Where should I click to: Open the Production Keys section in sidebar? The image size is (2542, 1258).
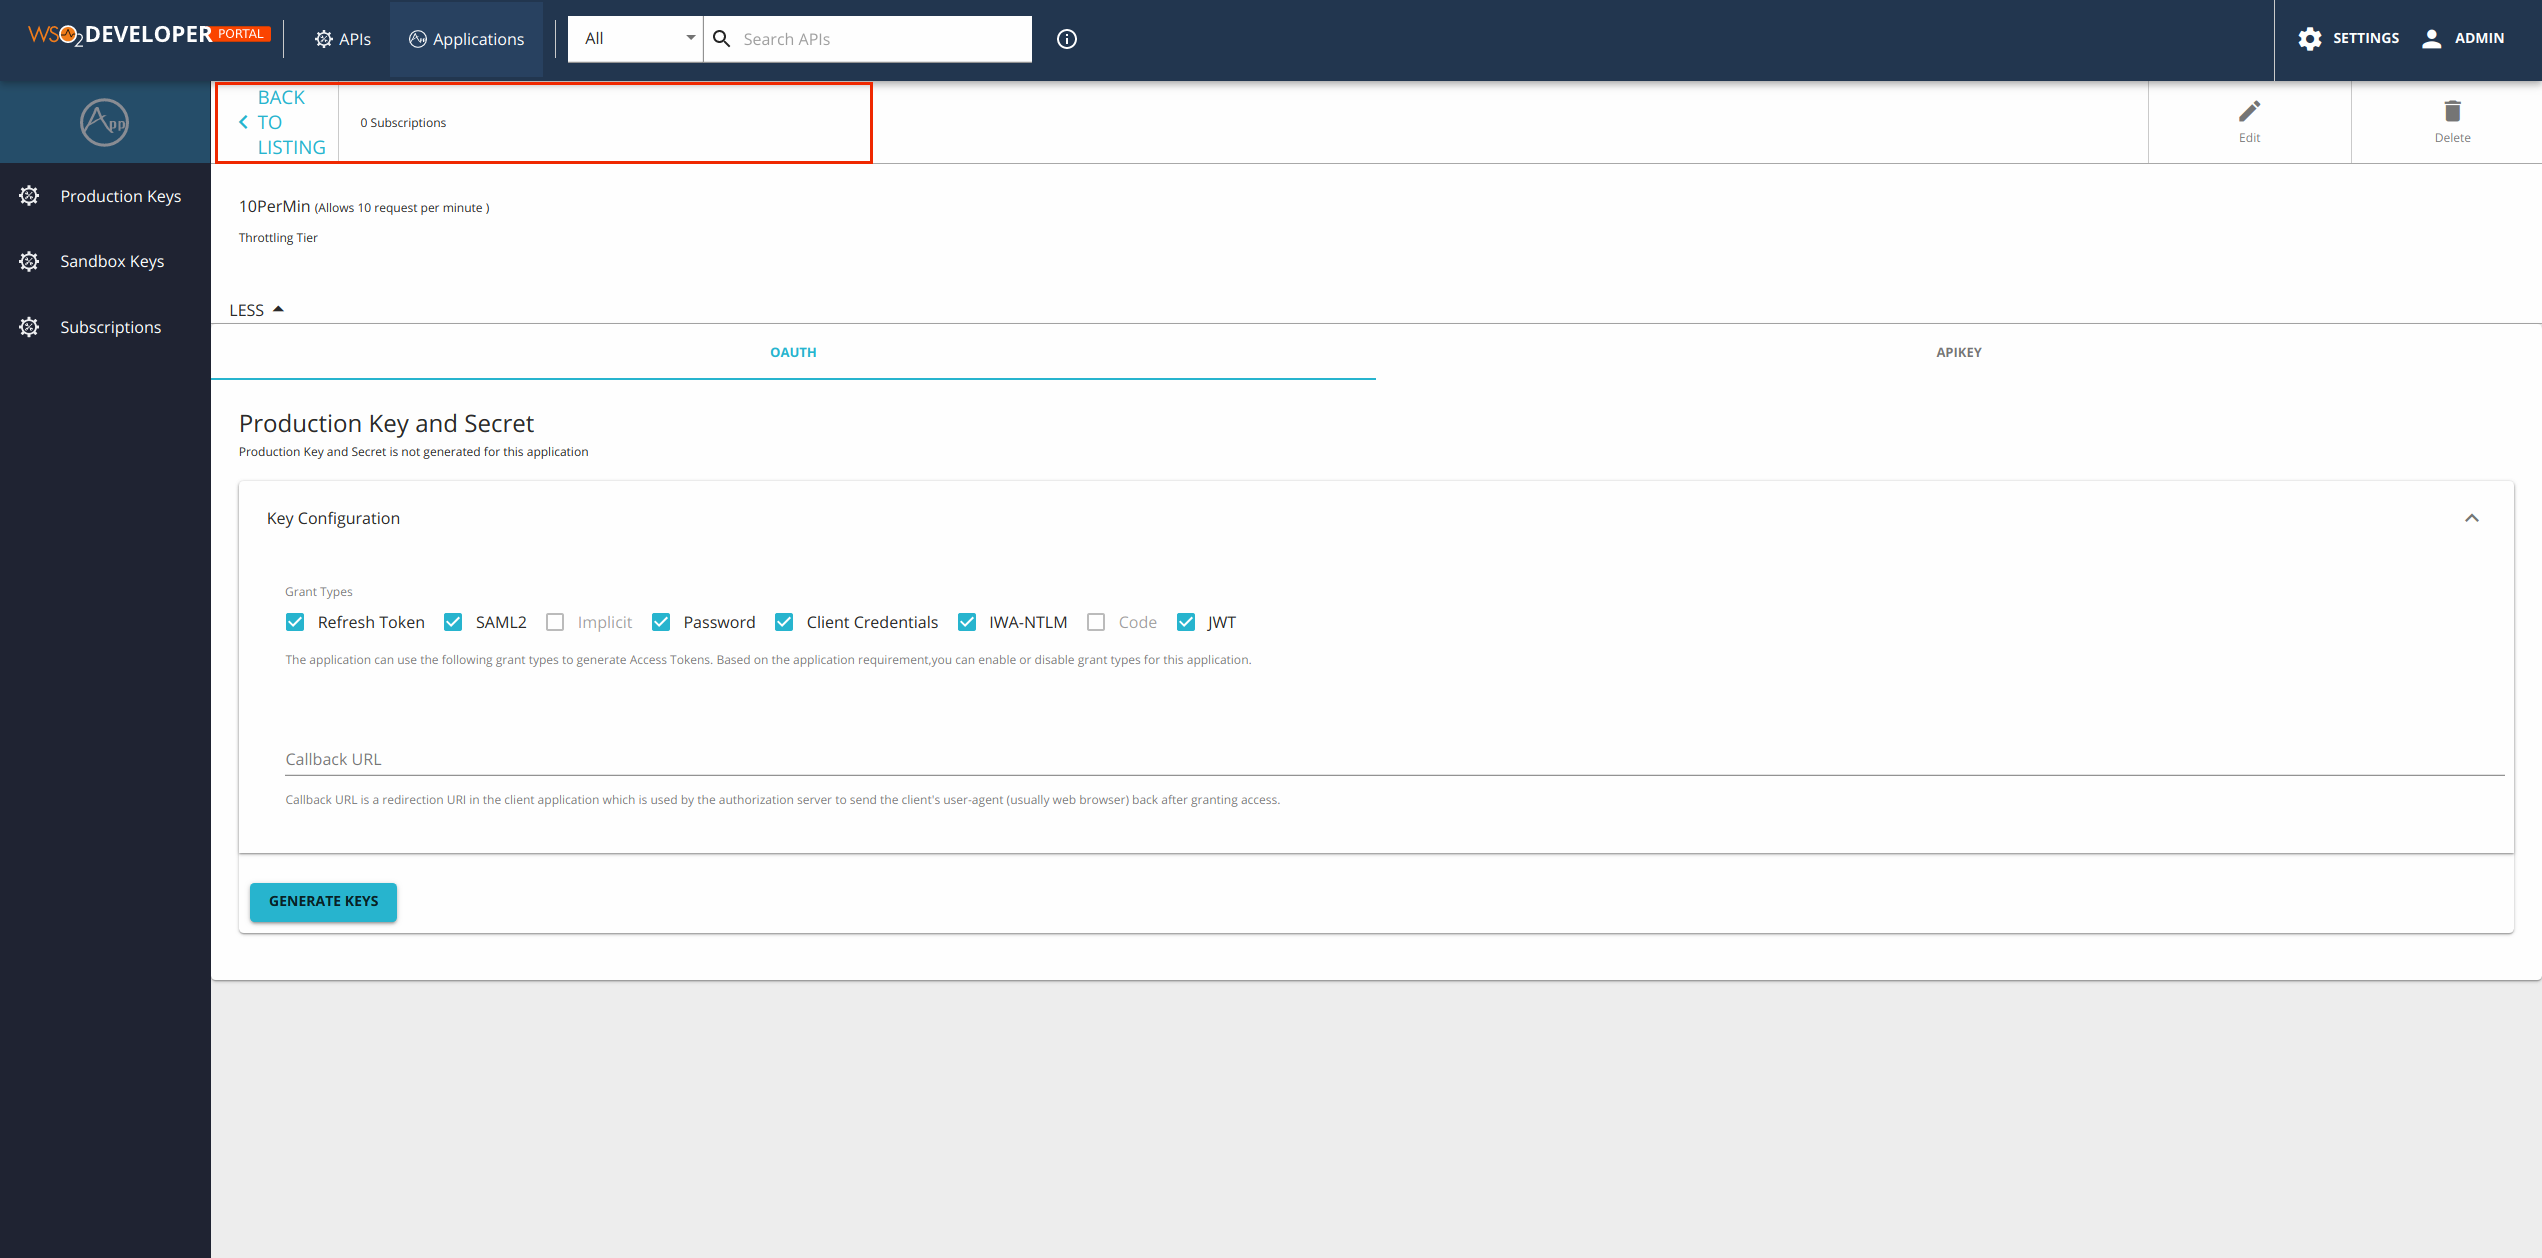120,196
